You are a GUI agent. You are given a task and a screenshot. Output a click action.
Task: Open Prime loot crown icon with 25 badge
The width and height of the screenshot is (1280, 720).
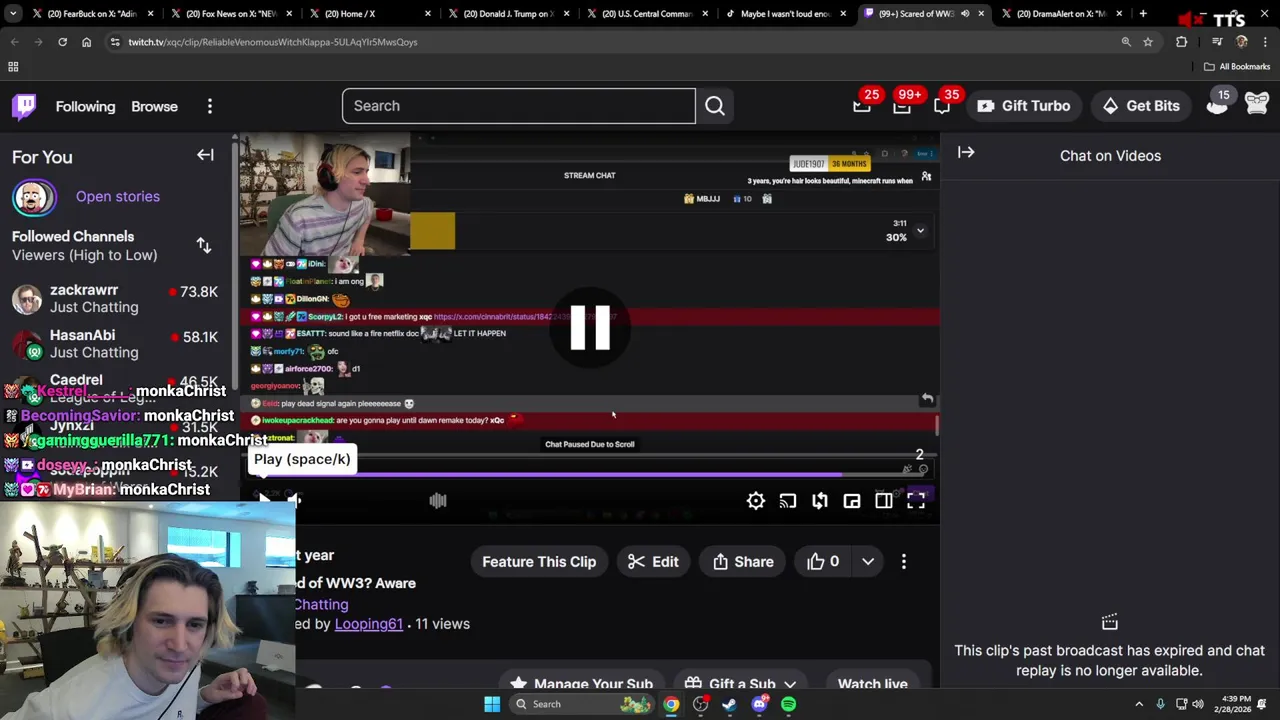click(862, 106)
